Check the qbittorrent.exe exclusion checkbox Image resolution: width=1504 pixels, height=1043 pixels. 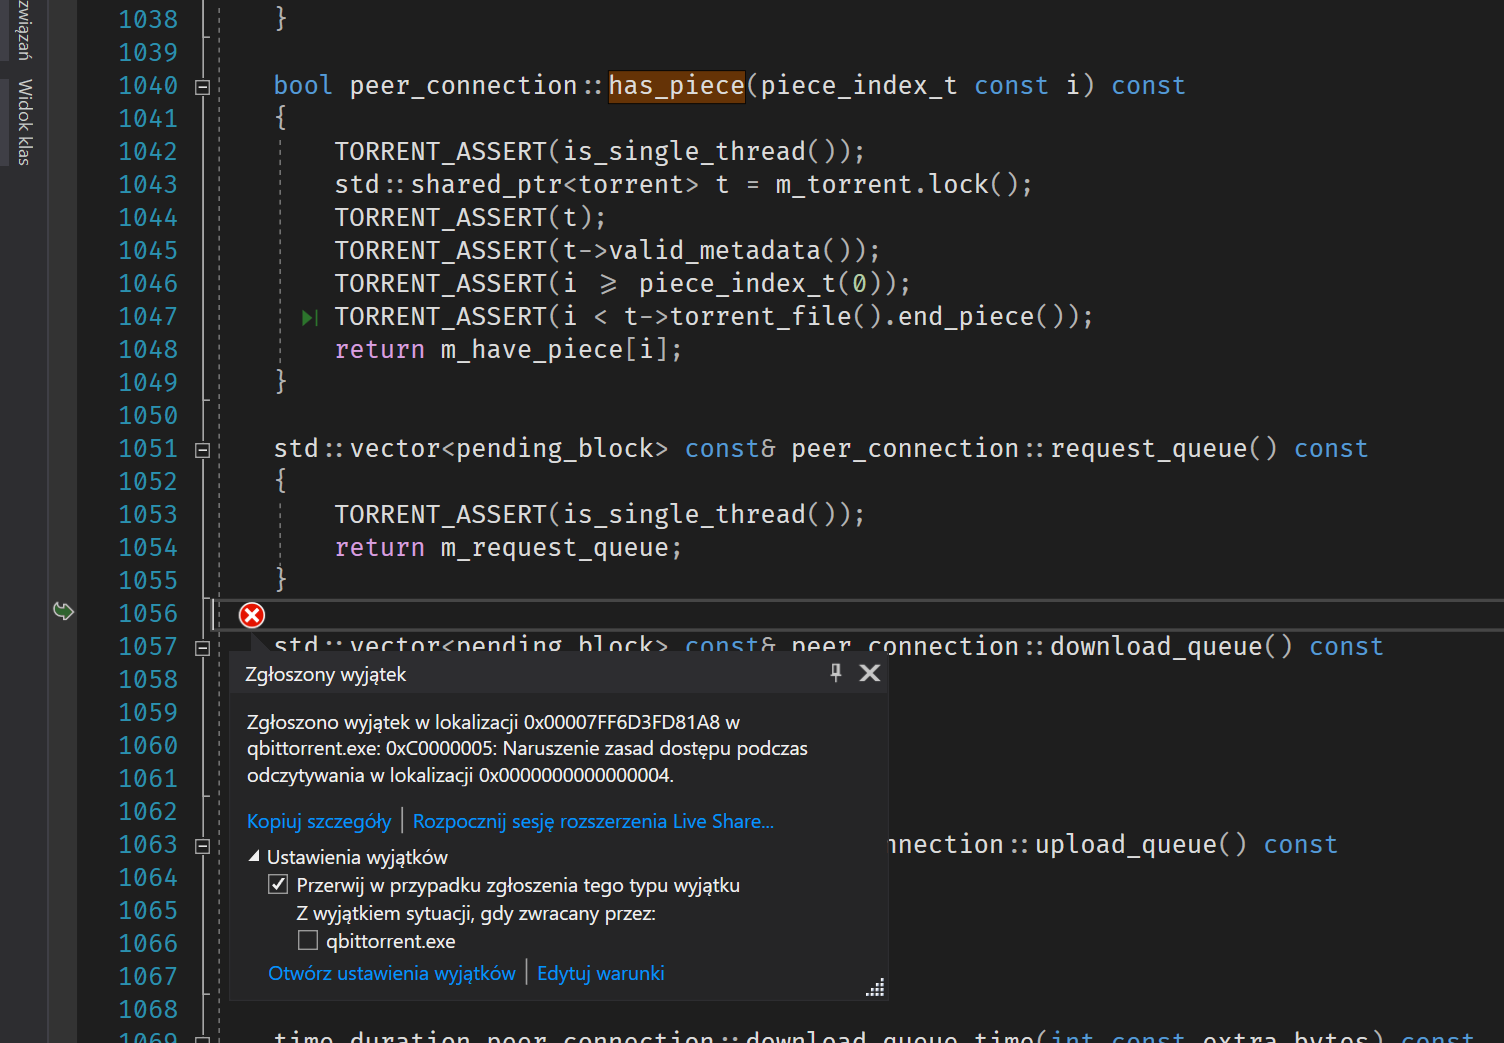click(x=307, y=940)
